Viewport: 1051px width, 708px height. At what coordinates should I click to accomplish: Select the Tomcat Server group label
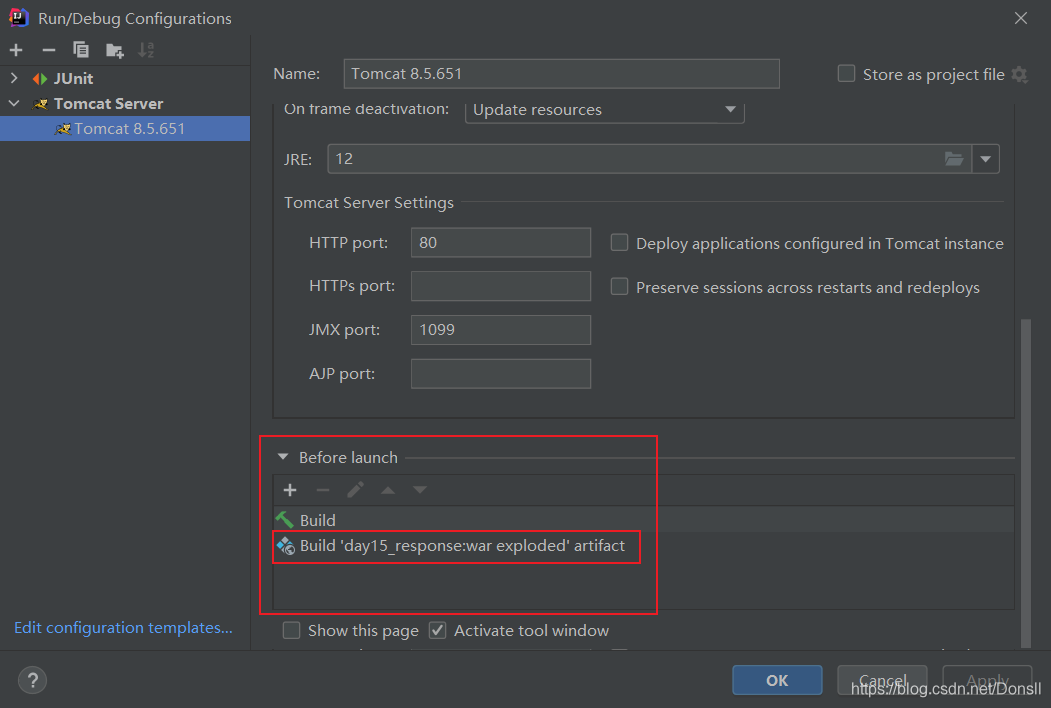pos(109,104)
